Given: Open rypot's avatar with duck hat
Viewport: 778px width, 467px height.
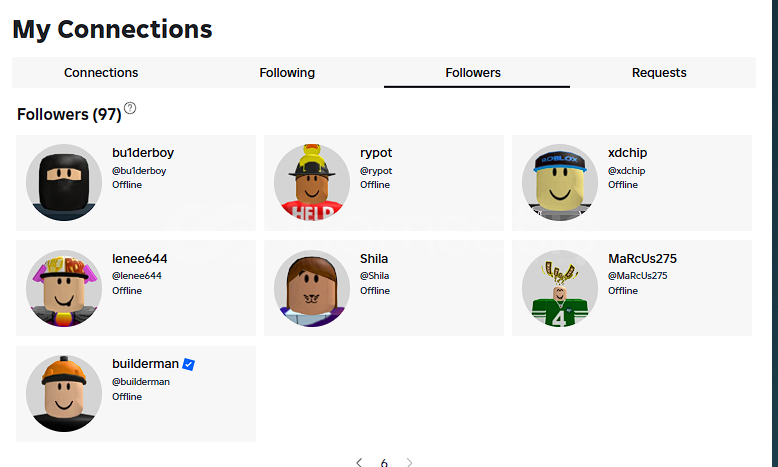Looking at the screenshot, I should click(312, 183).
